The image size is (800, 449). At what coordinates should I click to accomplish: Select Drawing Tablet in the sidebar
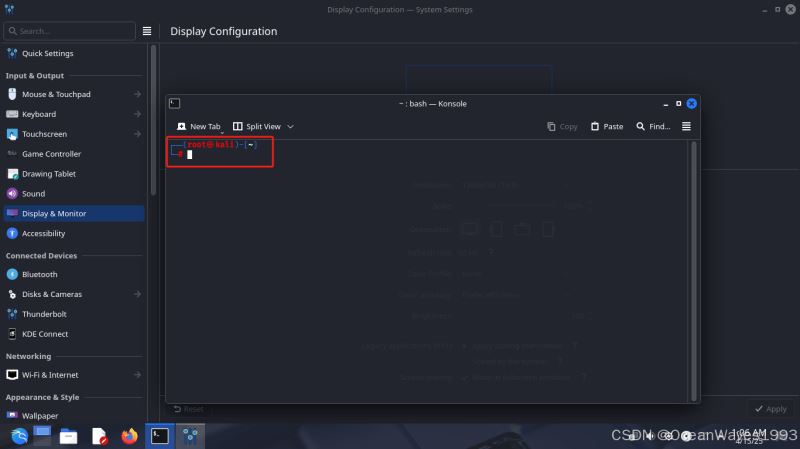tap(48, 174)
